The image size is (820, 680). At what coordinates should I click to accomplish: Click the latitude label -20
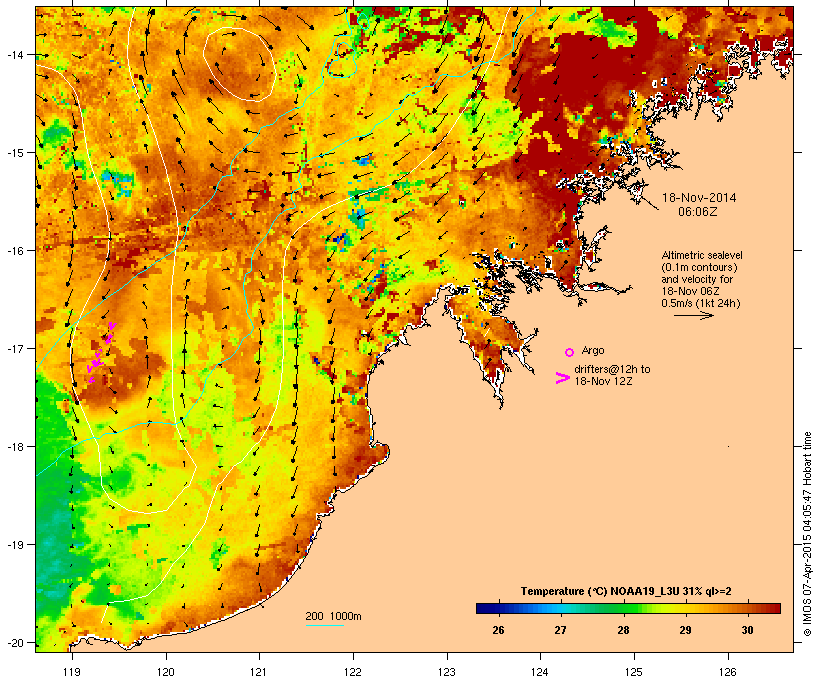(x=14, y=643)
